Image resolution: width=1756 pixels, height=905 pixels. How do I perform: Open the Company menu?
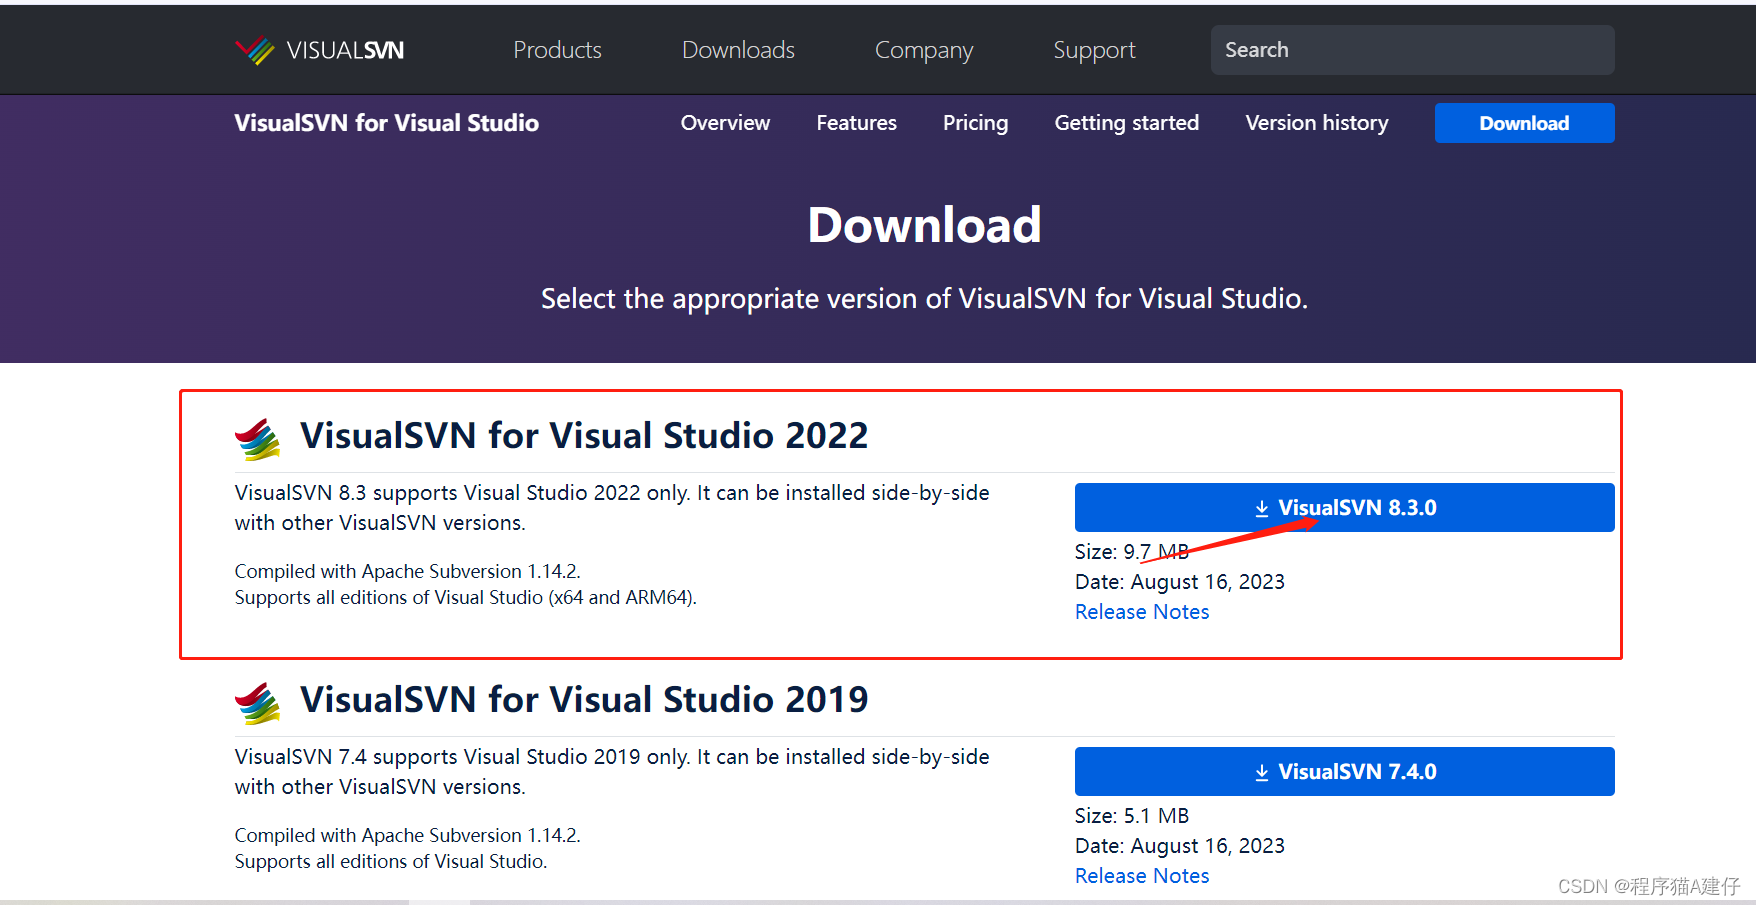tap(924, 50)
